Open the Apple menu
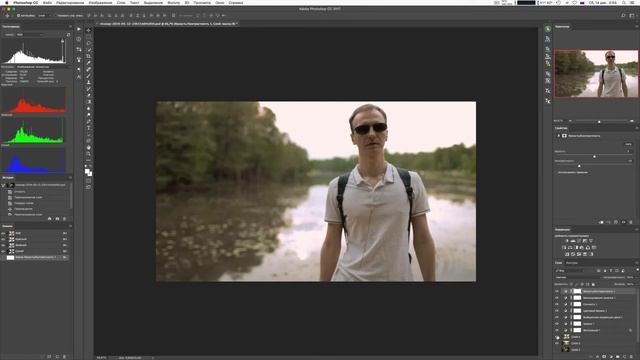Viewport: 640px width, 360px height. point(6,3)
